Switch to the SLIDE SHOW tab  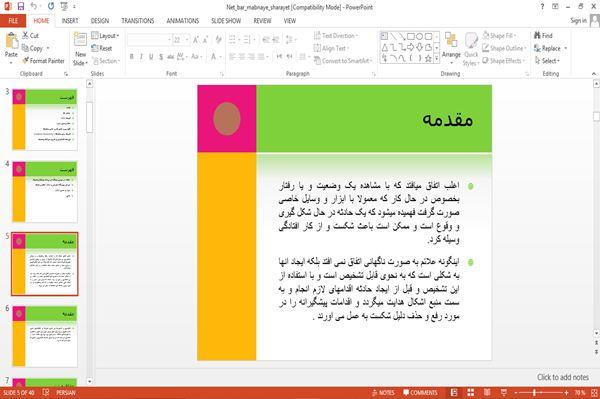click(226, 21)
